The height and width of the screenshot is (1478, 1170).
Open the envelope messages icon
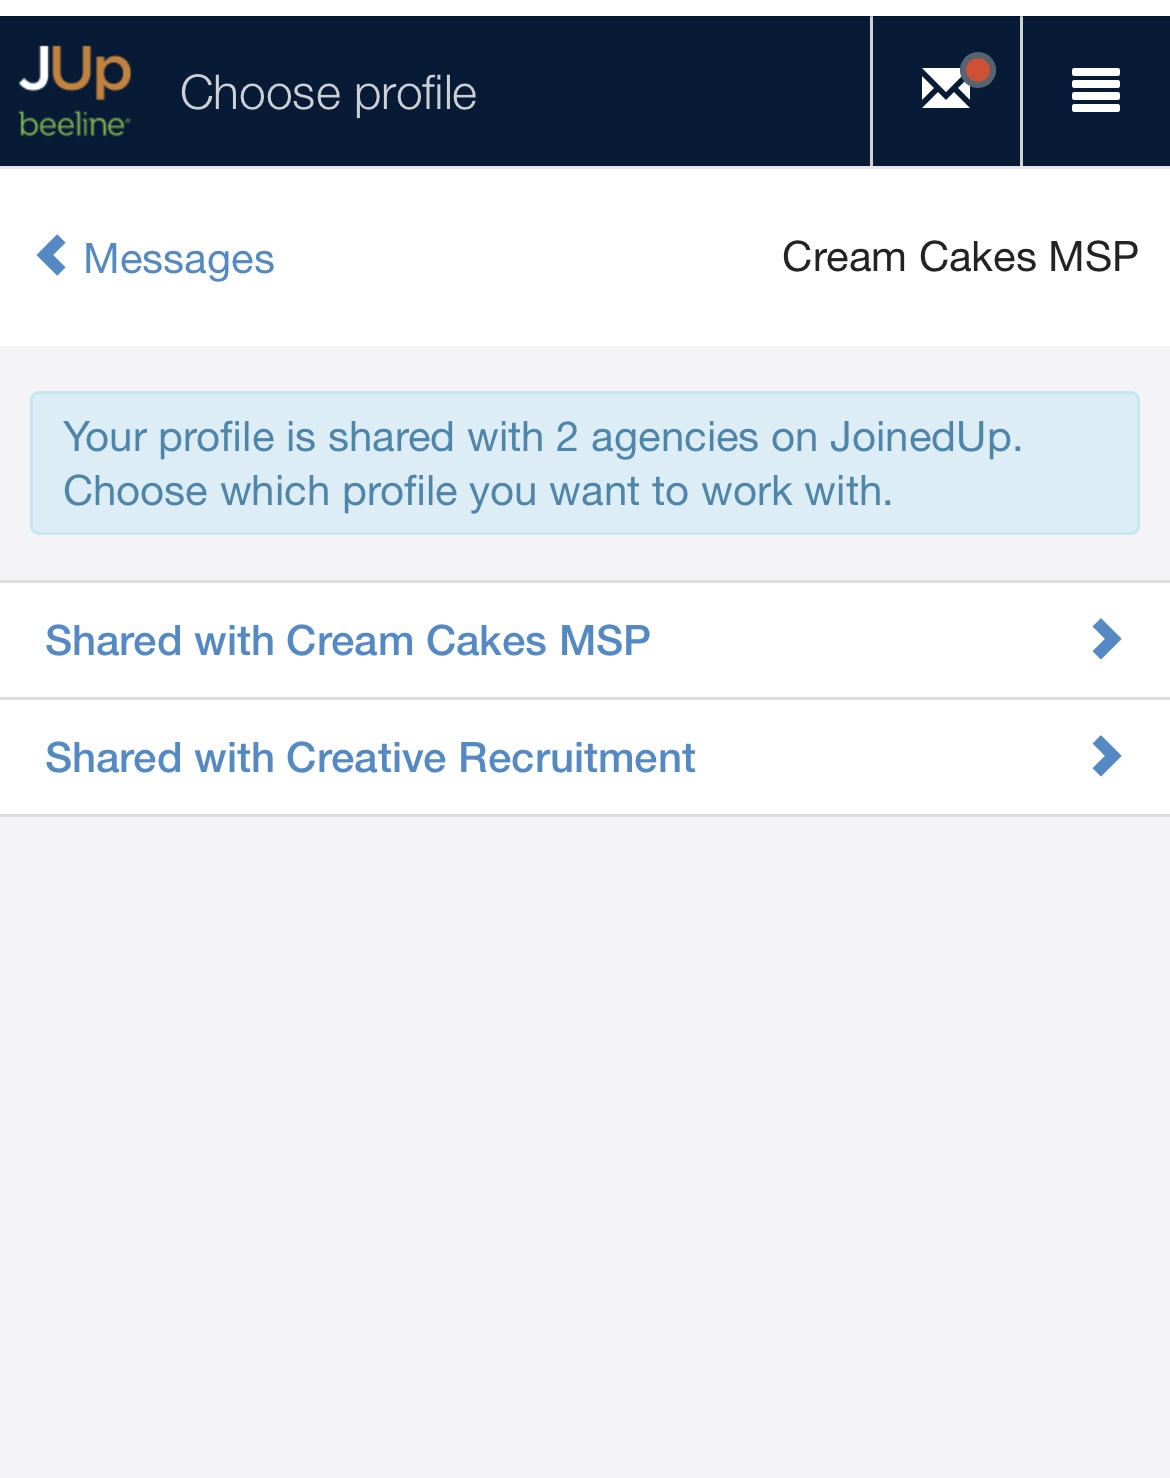pos(945,90)
